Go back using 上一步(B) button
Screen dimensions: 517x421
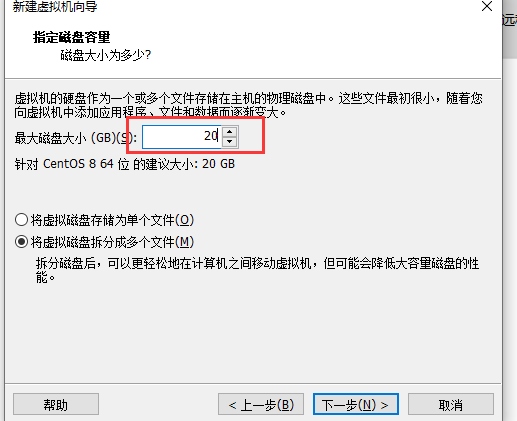pos(261,404)
